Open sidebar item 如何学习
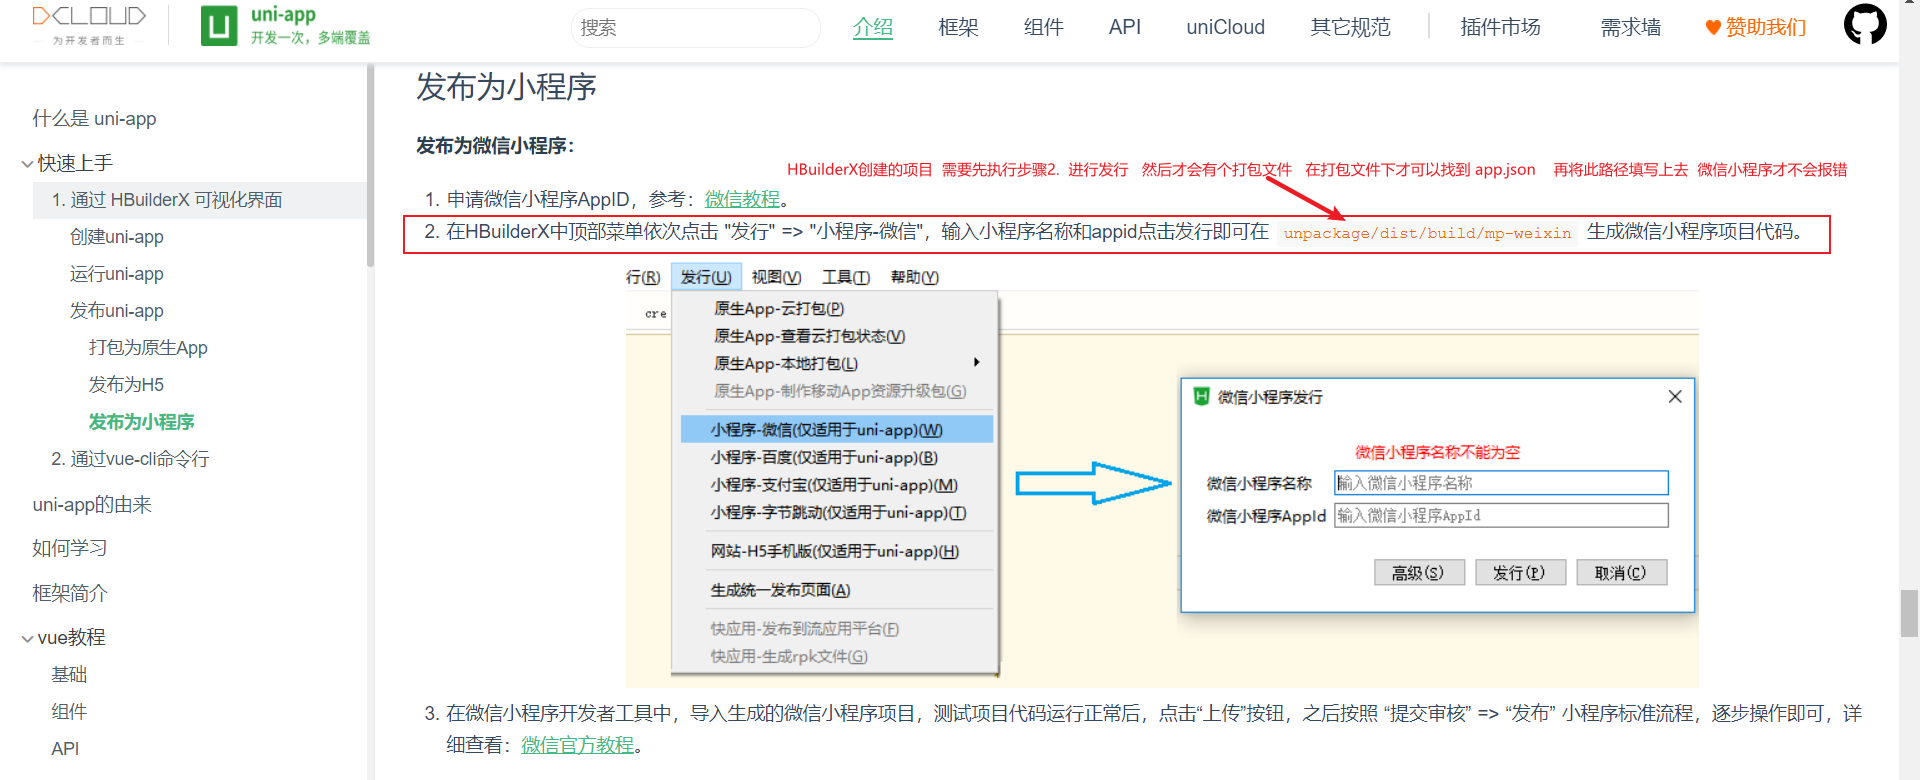The image size is (1920, 780). (x=70, y=548)
